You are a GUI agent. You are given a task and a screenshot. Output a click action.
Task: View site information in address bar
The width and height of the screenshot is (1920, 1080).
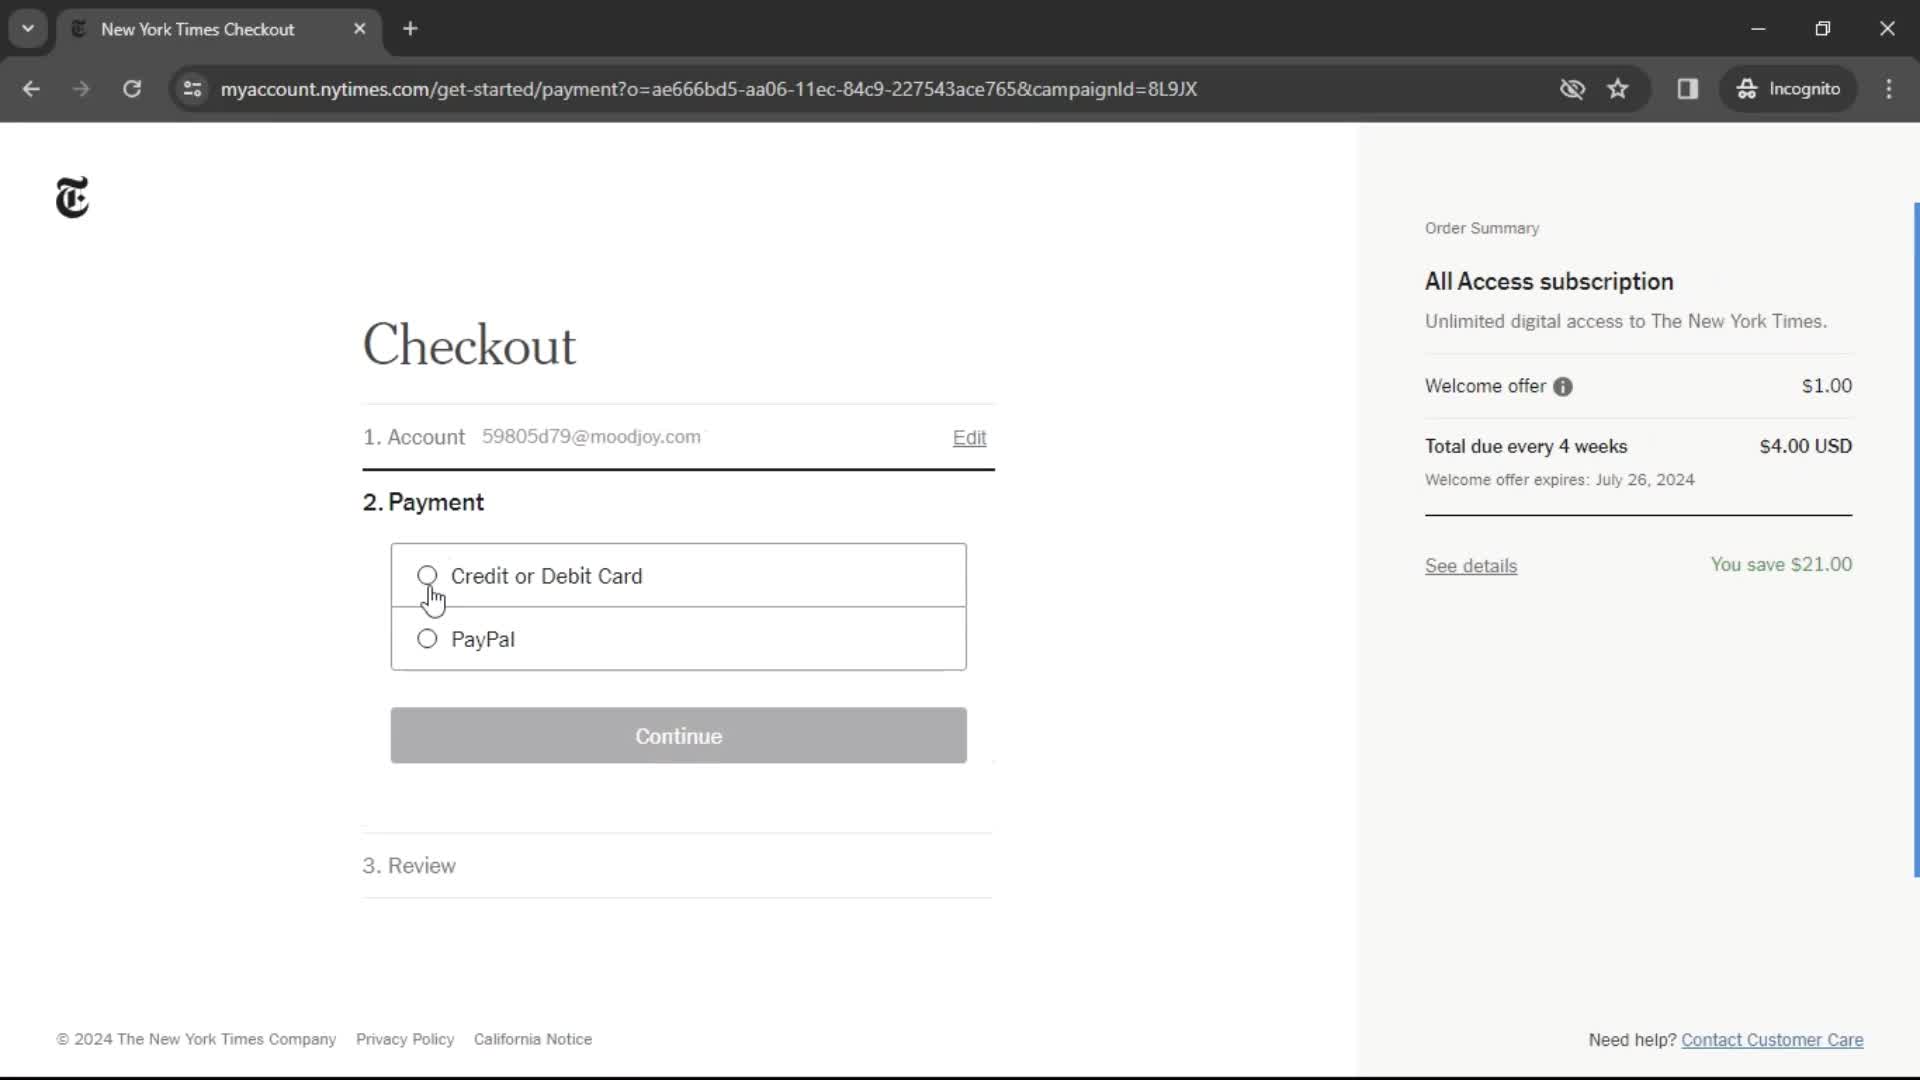(193, 89)
